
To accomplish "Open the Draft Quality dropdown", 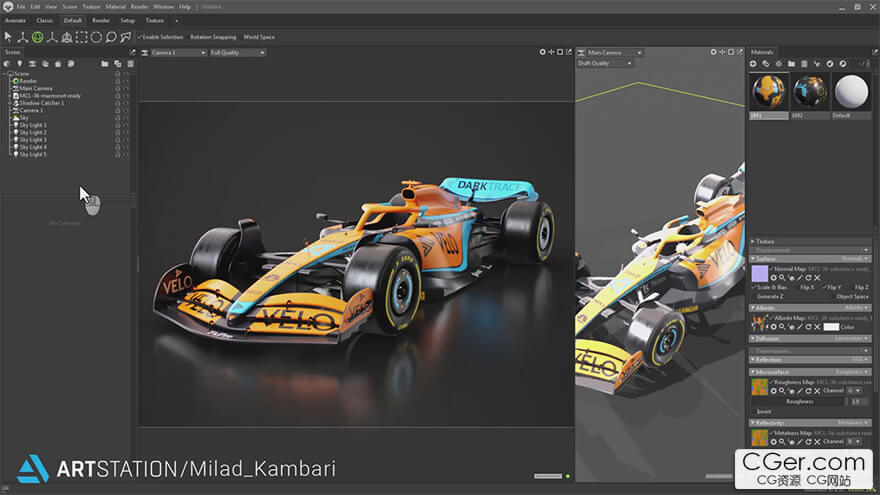I will pos(605,63).
